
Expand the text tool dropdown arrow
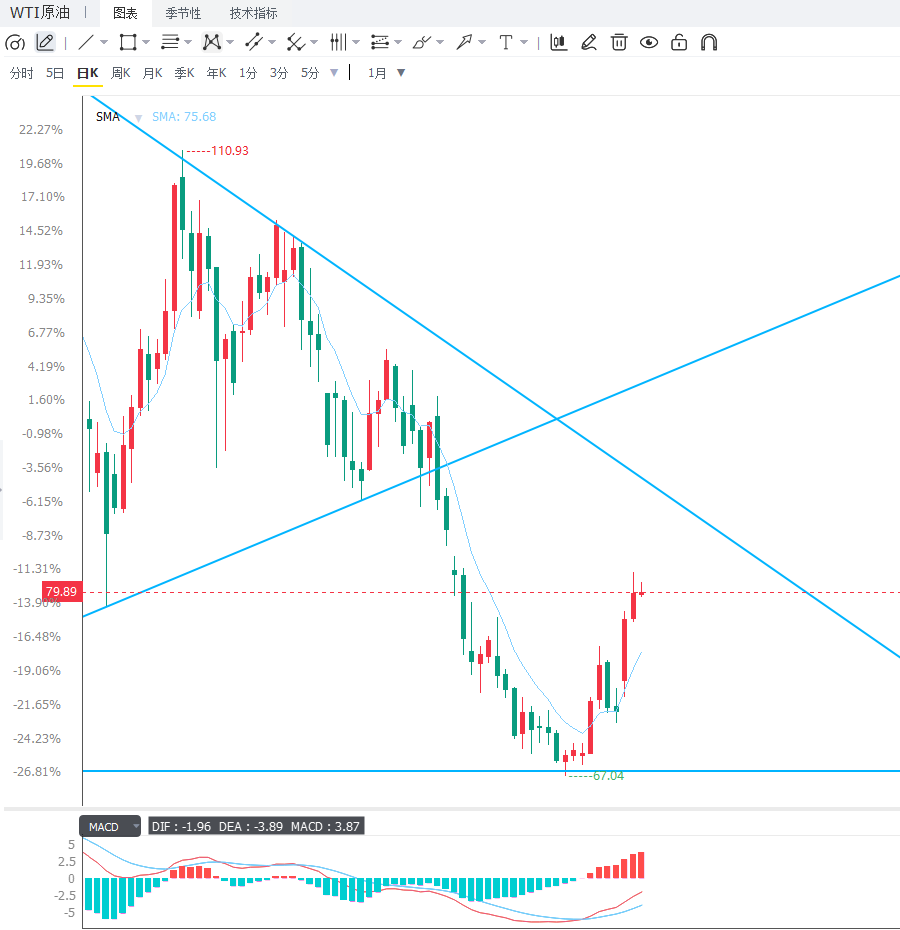pyautogui.click(x=524, y=43)
